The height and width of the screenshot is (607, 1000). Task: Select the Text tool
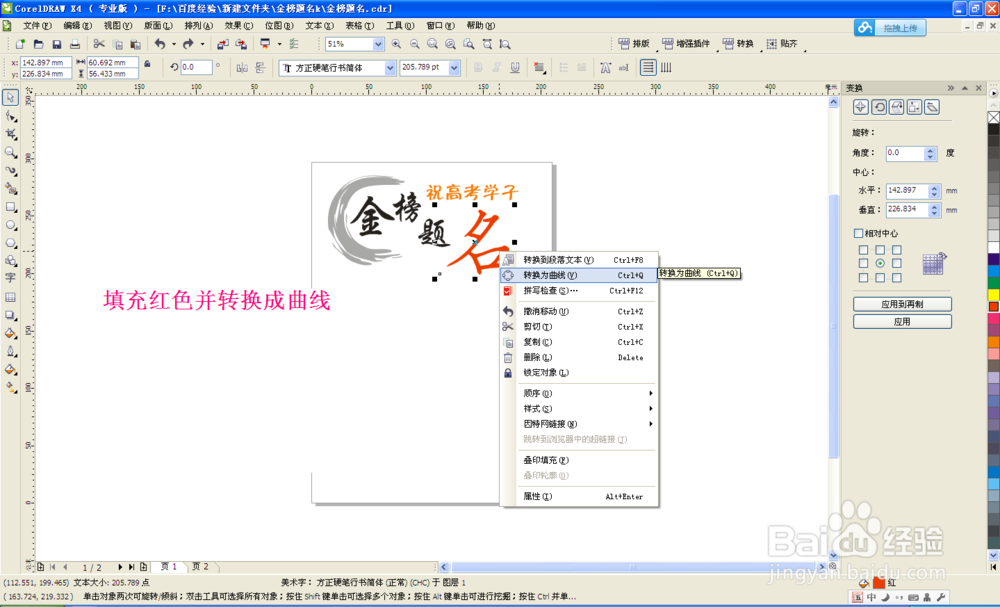click(x=11, y=279)
